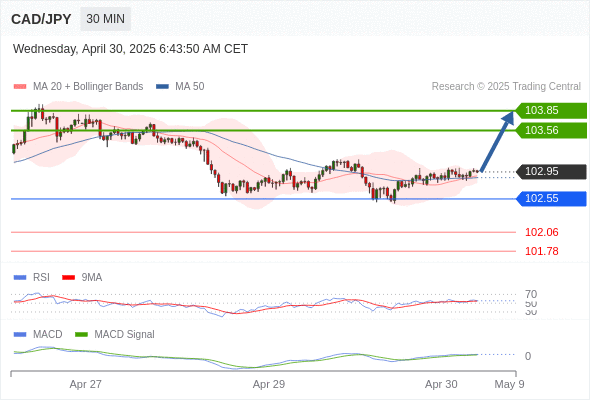Click the blue MACD legend swatch
Image resolution: width=590 pixels, height=400 pixels.
click(20, 335)
